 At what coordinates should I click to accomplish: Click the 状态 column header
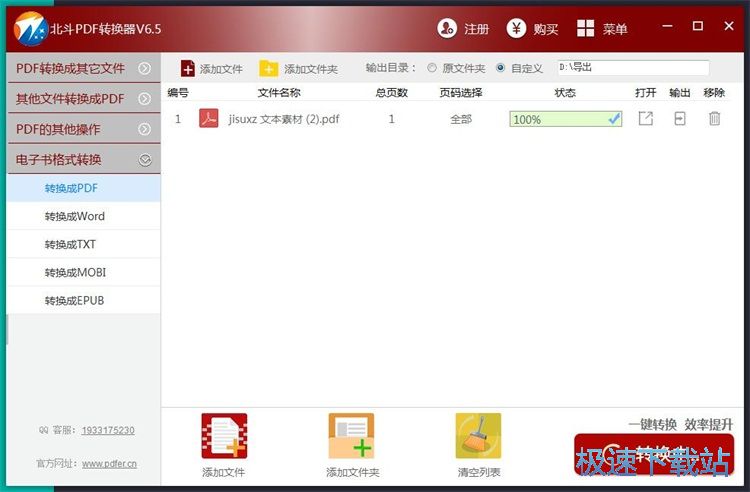pyautogui.click(x=565, y=93)
